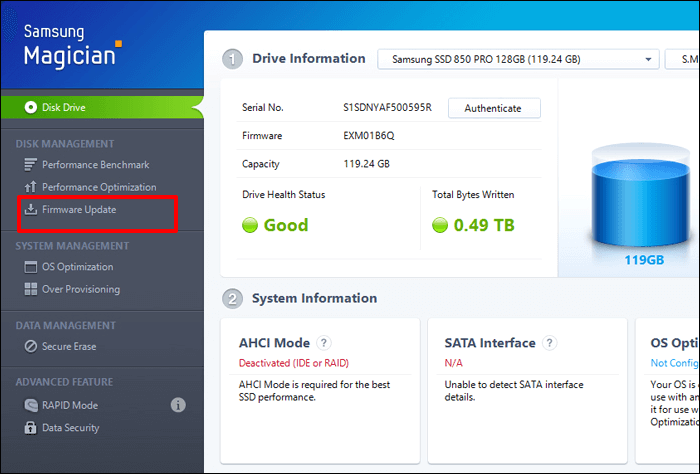The width and height of the screenshot is (700, 474).
Task: Open Over Provisioning page
Action: point(81,289)
